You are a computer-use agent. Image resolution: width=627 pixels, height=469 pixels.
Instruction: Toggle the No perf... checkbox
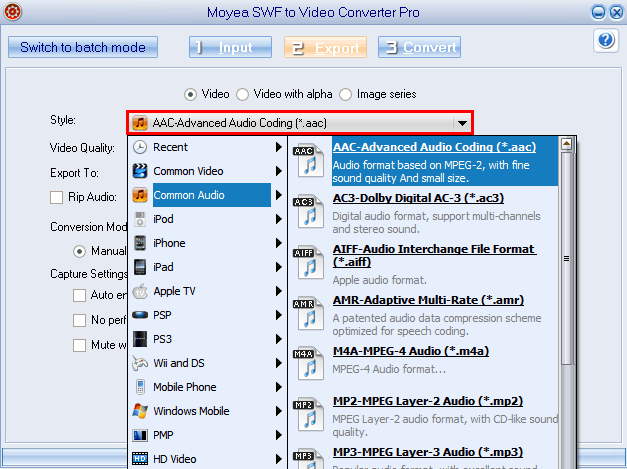(79, 320)
